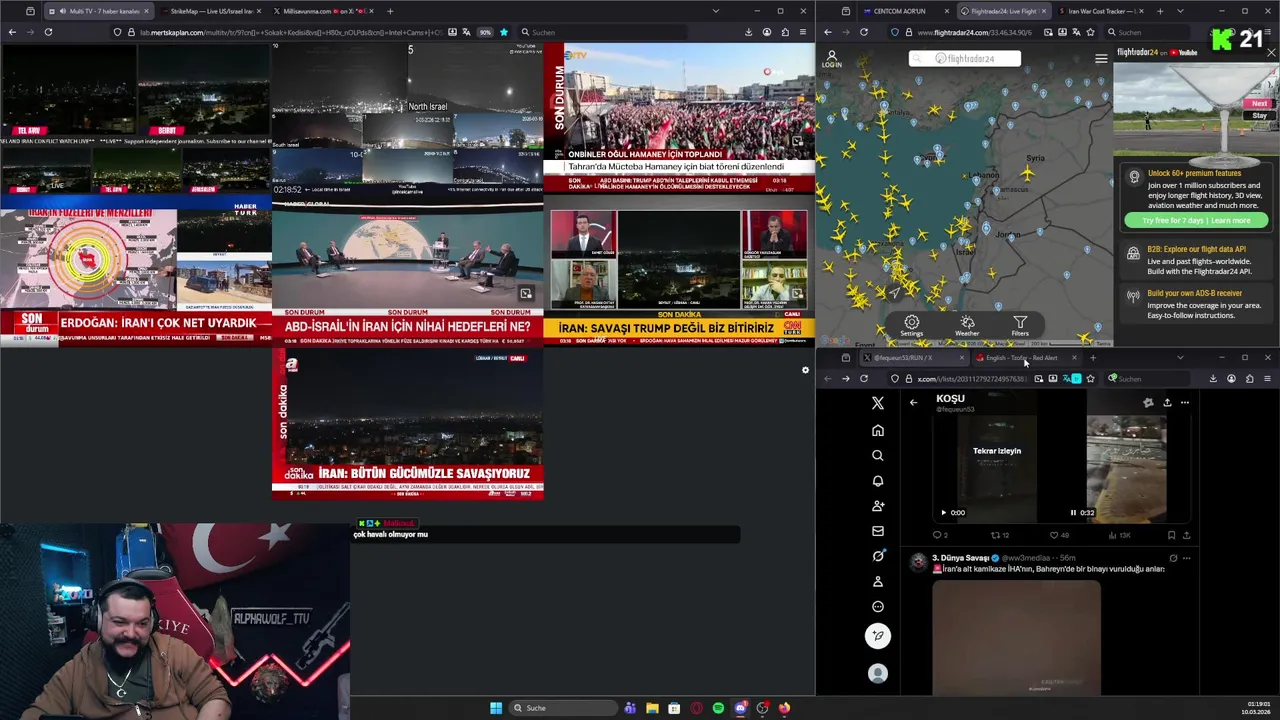
Task: Click the Flightradar24 search field
Action: coord(965,59)
